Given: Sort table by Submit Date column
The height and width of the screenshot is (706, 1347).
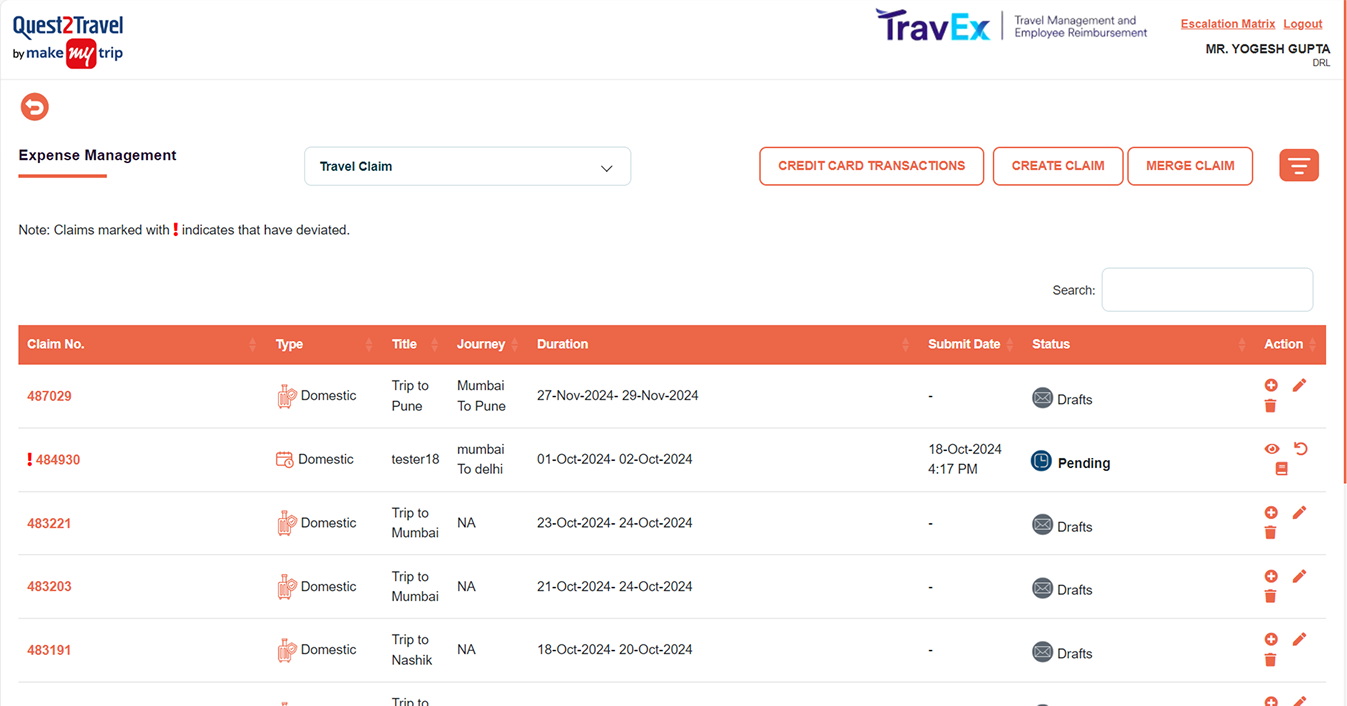Looking at the screenshot, I should 971,344.
